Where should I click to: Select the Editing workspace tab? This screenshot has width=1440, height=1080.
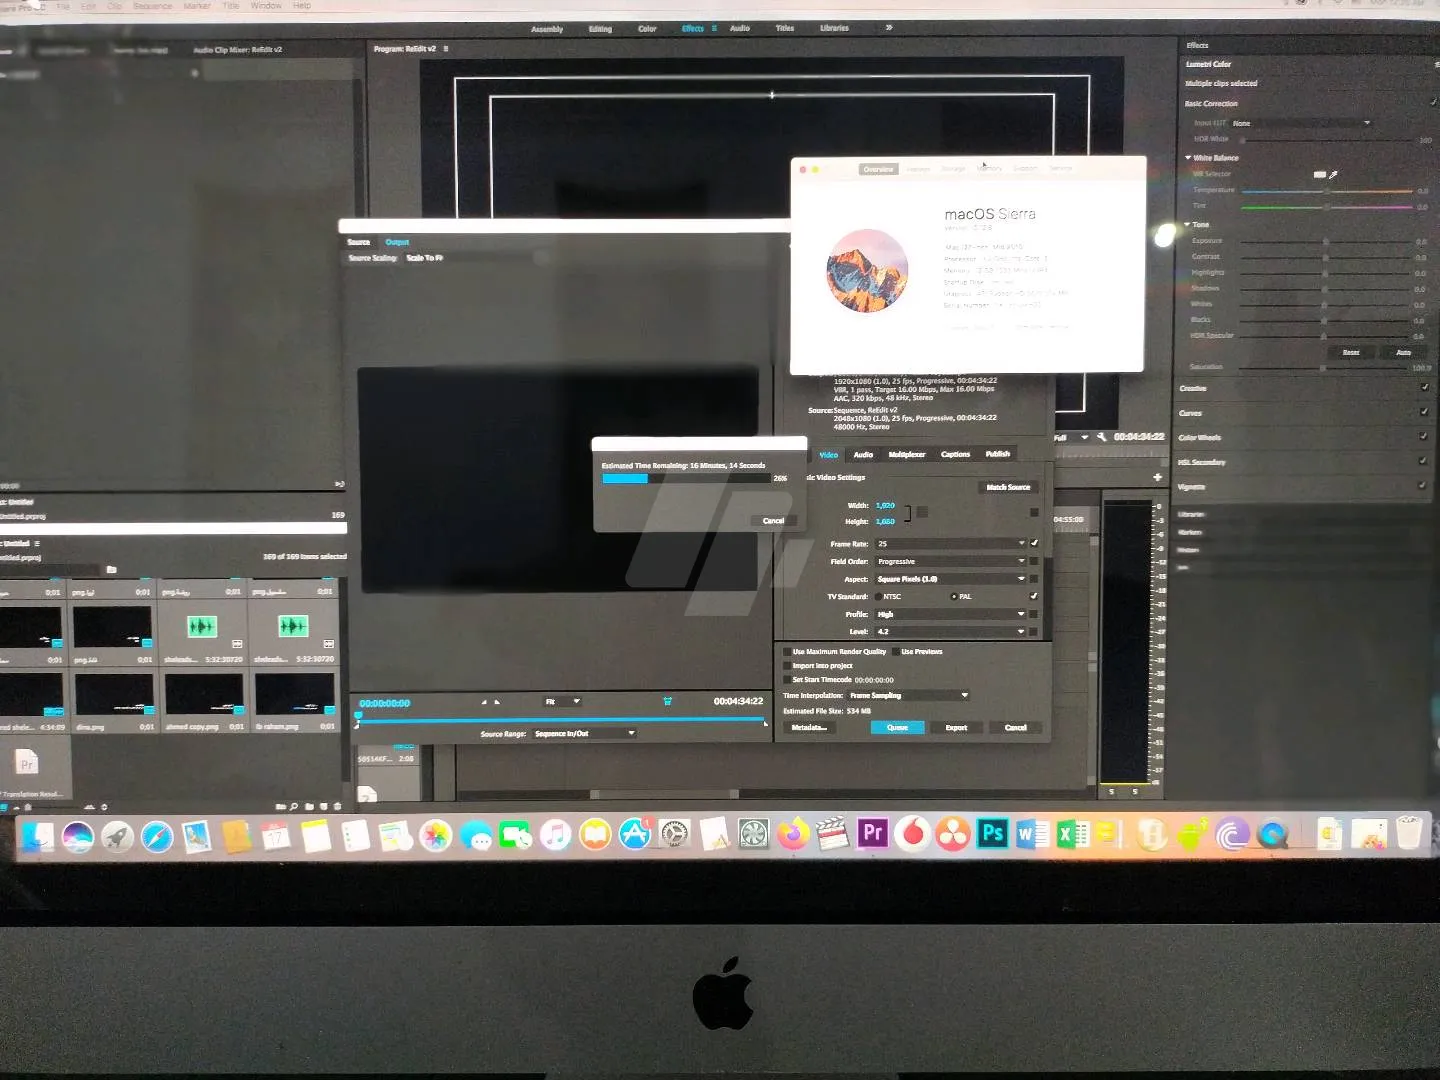tap(600, 28)
